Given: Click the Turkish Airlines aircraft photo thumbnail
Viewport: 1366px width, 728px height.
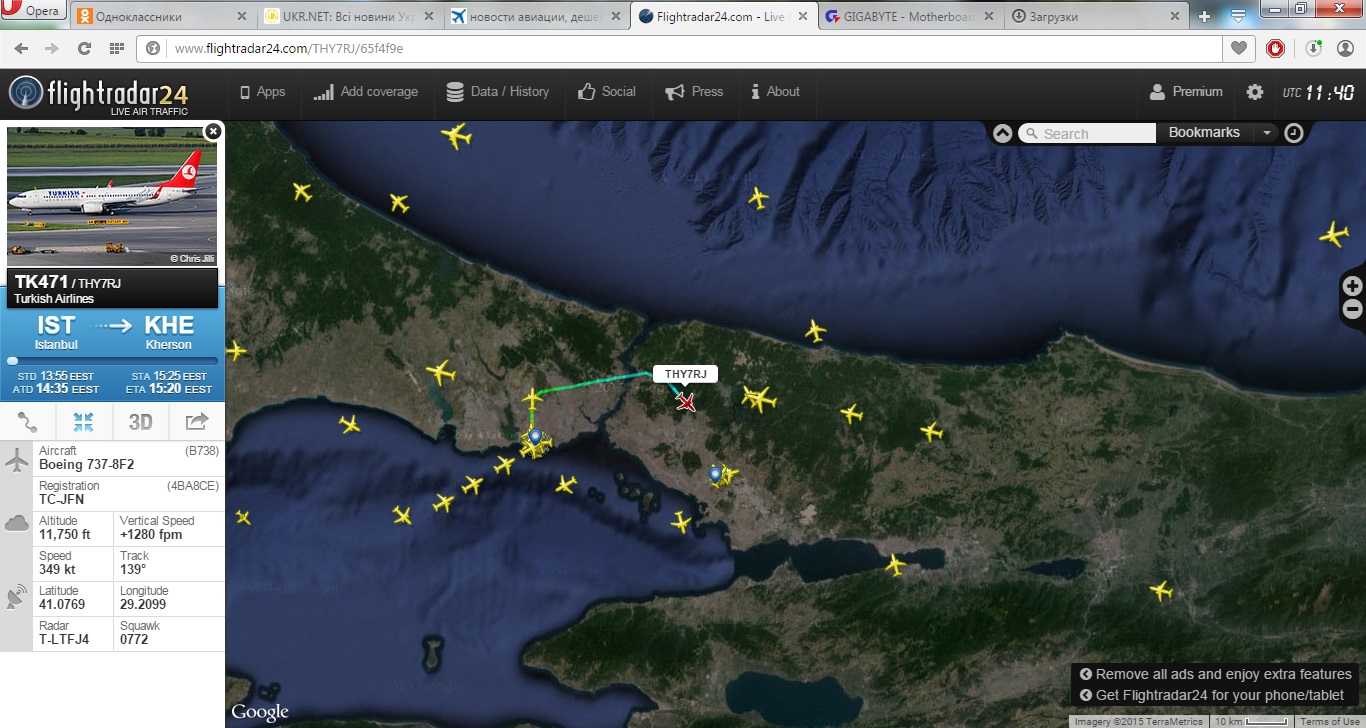Looking at the screenshot, I should (112, 196).
